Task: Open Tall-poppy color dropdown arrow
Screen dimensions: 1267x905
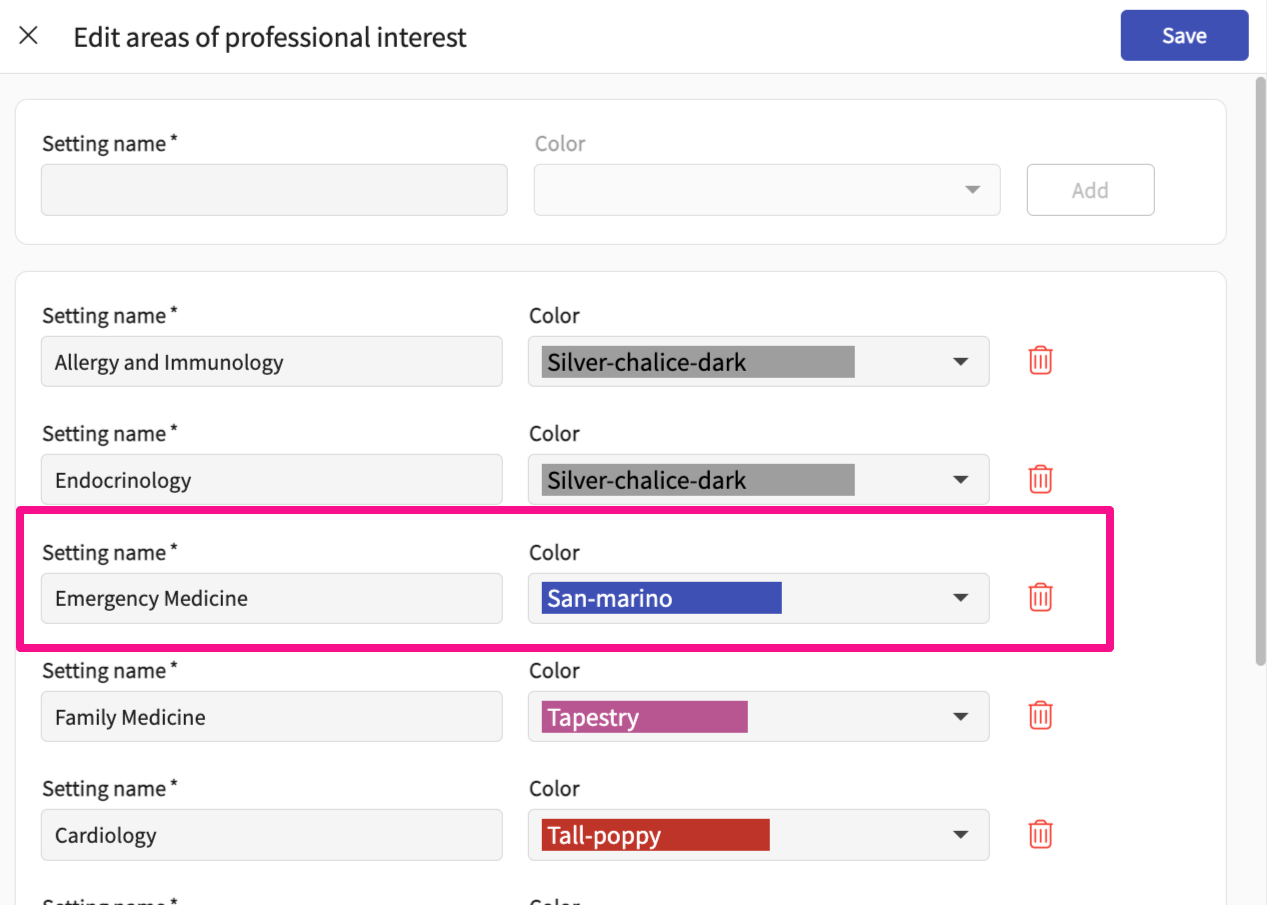Action: 960,835
